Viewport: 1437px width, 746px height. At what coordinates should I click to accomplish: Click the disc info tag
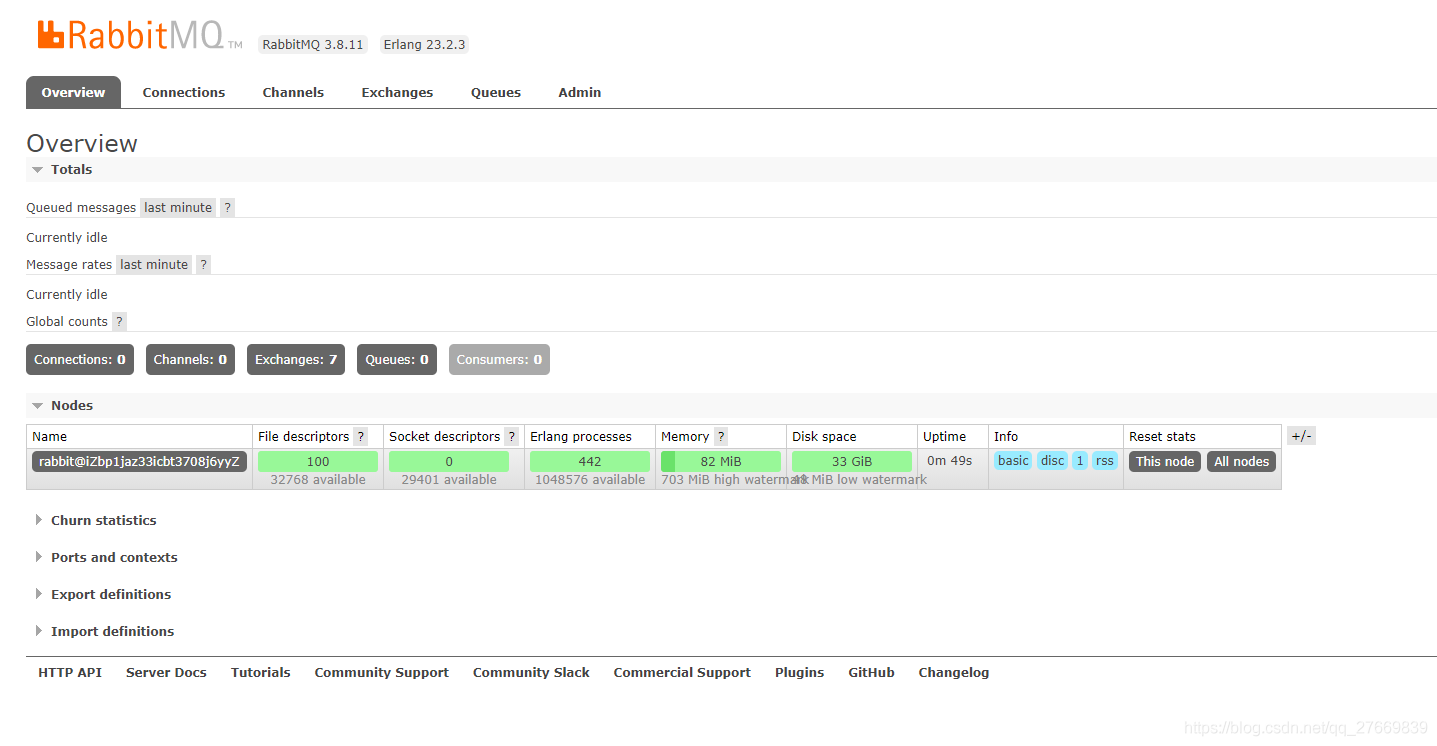pyautogui.click(x=1053, y=461)
